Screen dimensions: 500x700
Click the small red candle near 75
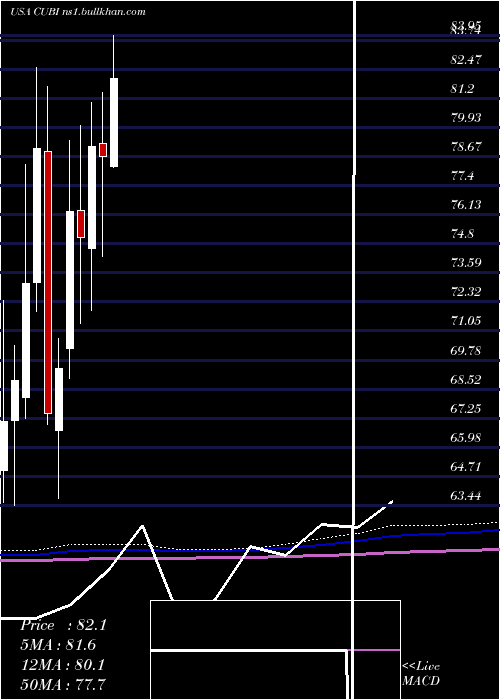coord(81,224)
